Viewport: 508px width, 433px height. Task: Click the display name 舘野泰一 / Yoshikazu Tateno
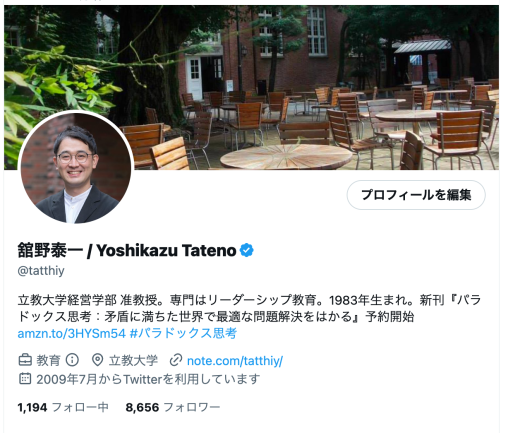pos(127,250)
